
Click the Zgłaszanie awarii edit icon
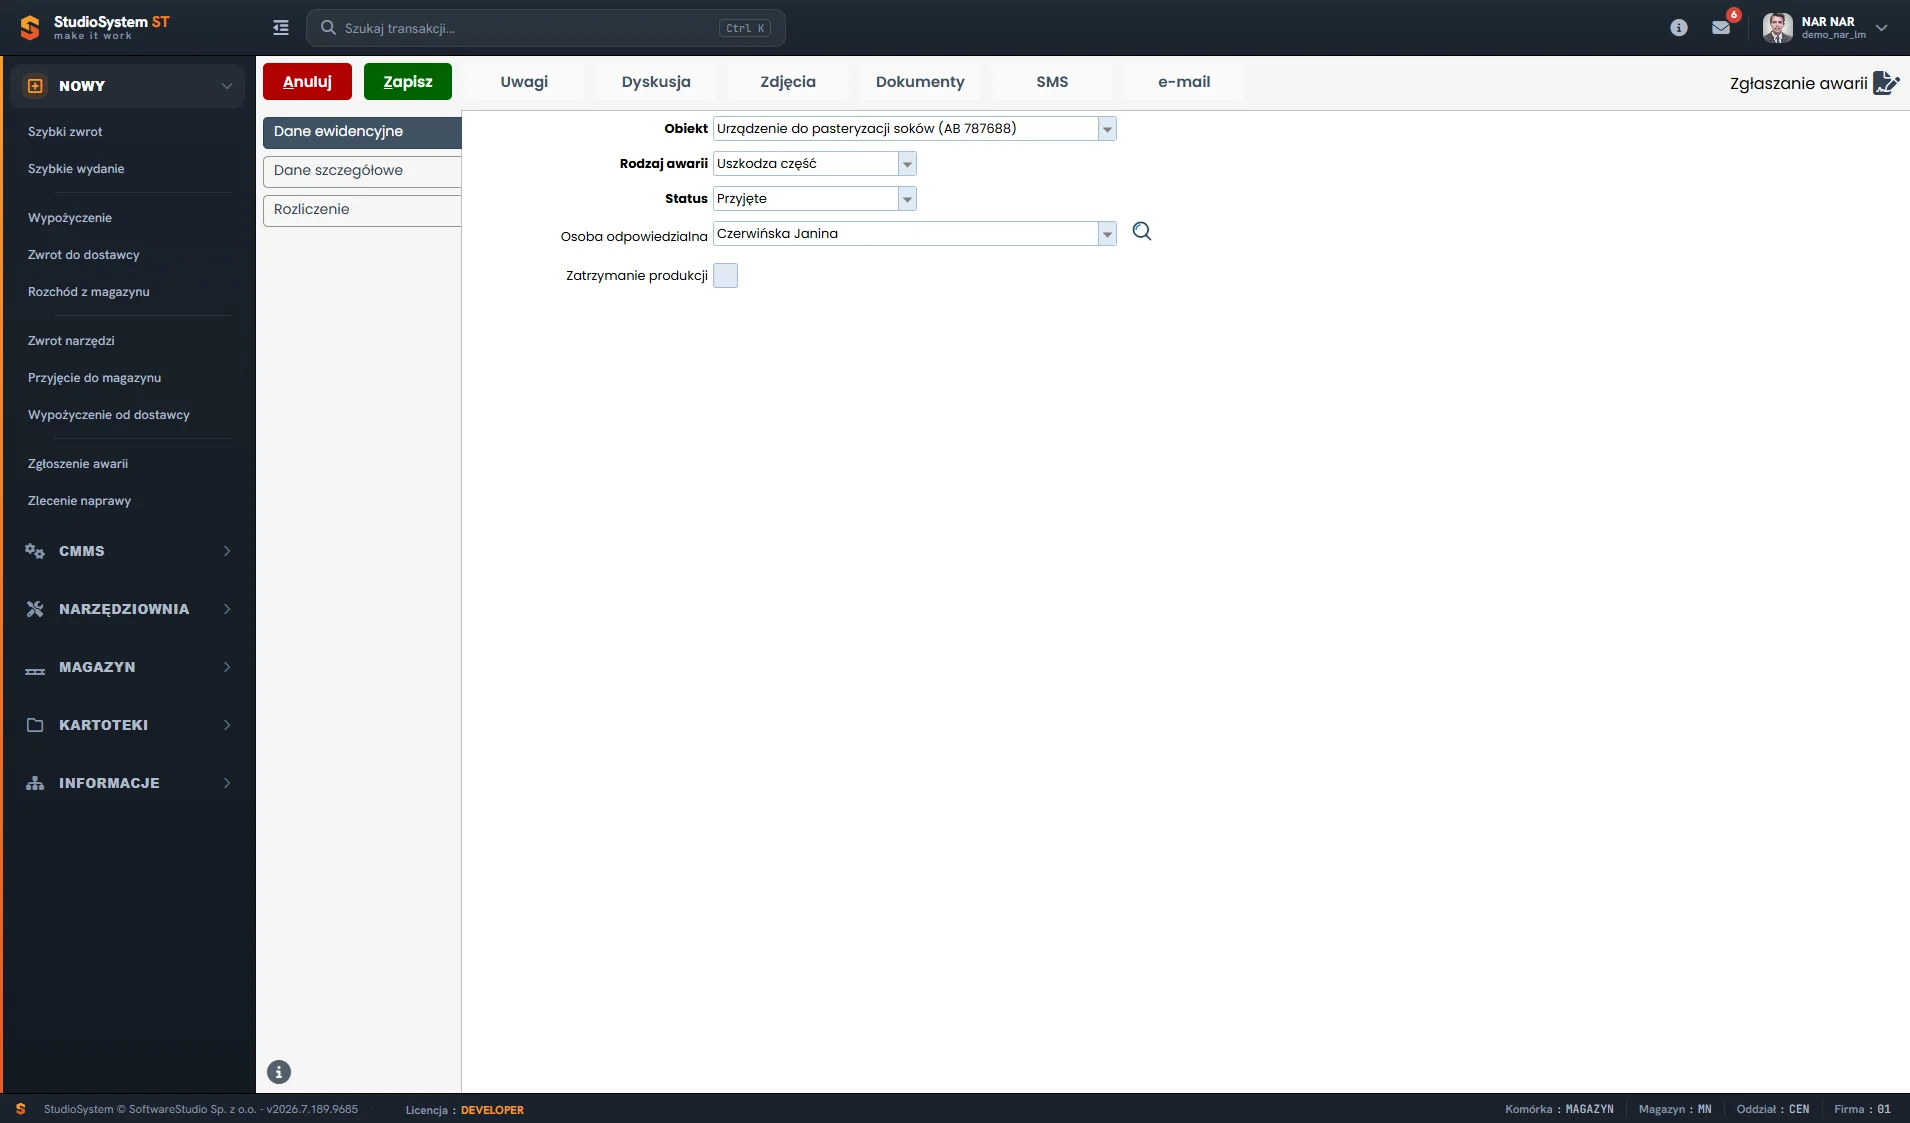(x=1886, y=83)
